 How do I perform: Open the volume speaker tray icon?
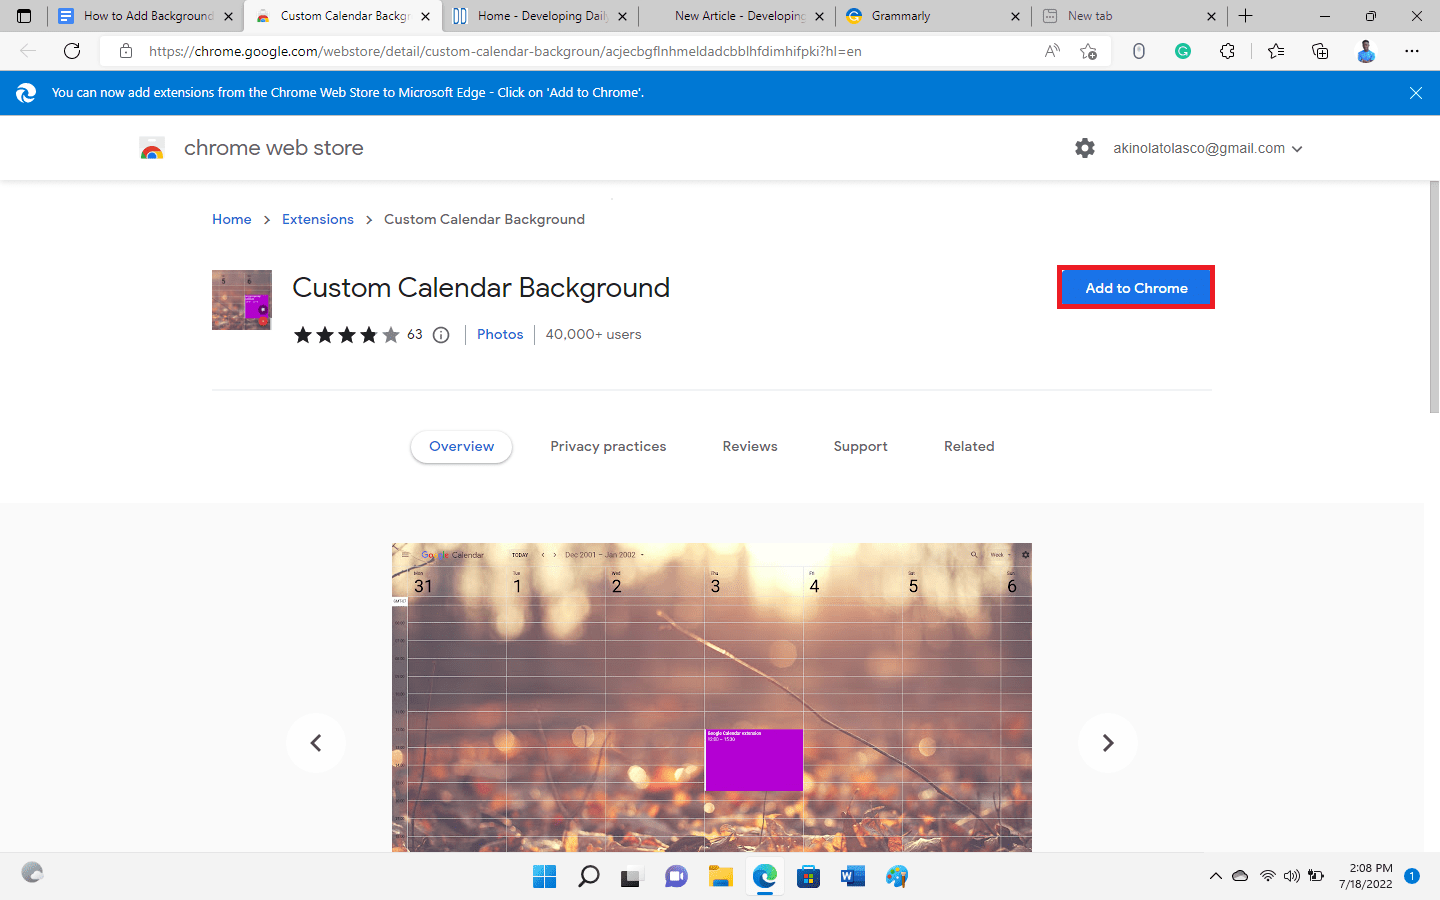(1291, 876)
